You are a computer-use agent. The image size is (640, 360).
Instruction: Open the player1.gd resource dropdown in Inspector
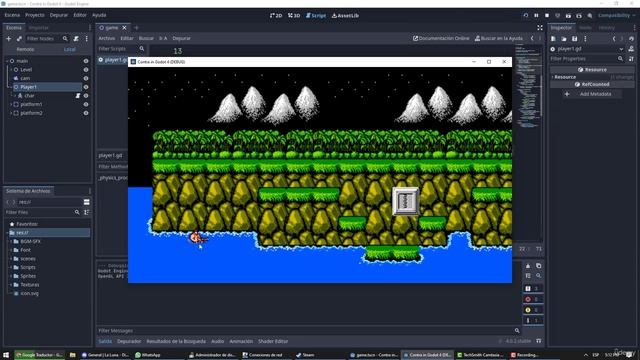621,49
